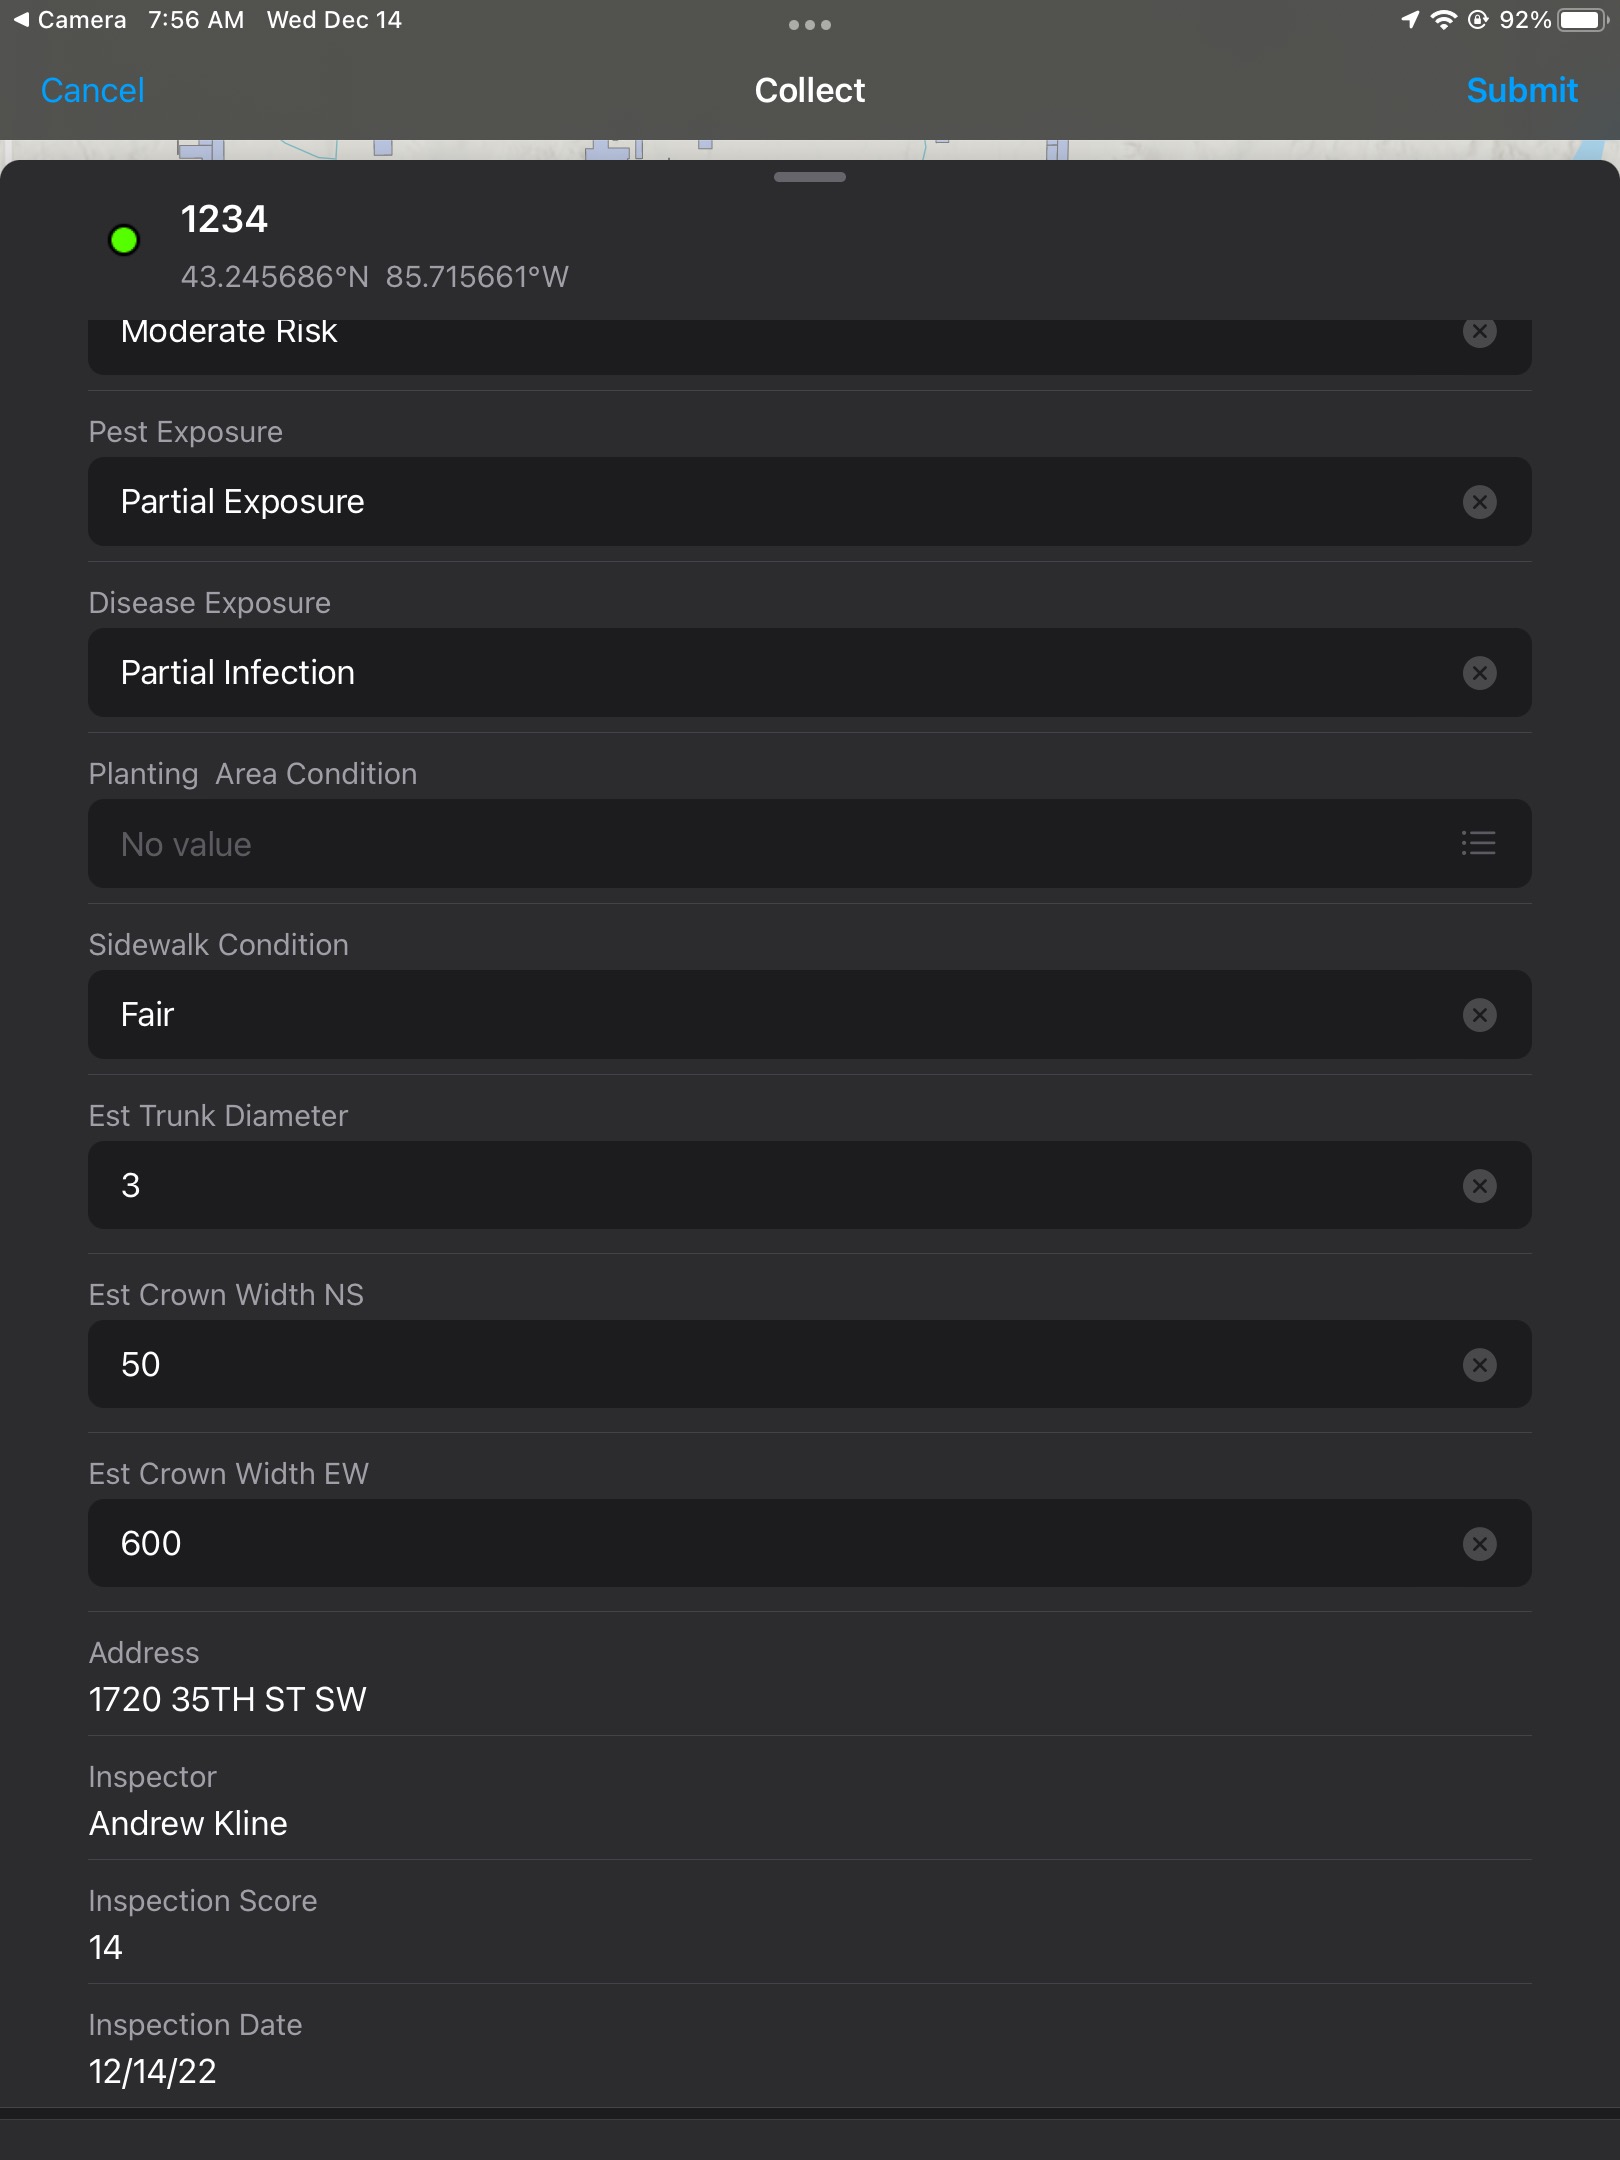
Task: Tap Cancel to discard the collection
Action: [93, 91]
